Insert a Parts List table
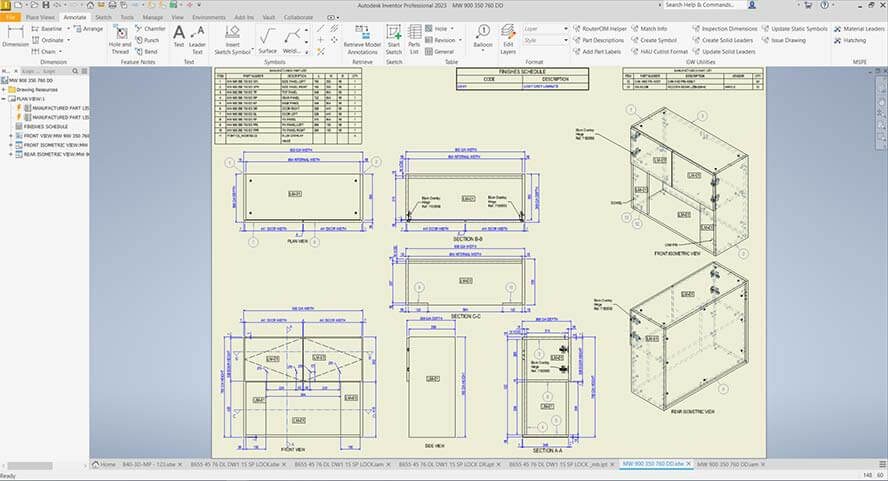Viewport: 888px width, 481px height. [414, 38]
